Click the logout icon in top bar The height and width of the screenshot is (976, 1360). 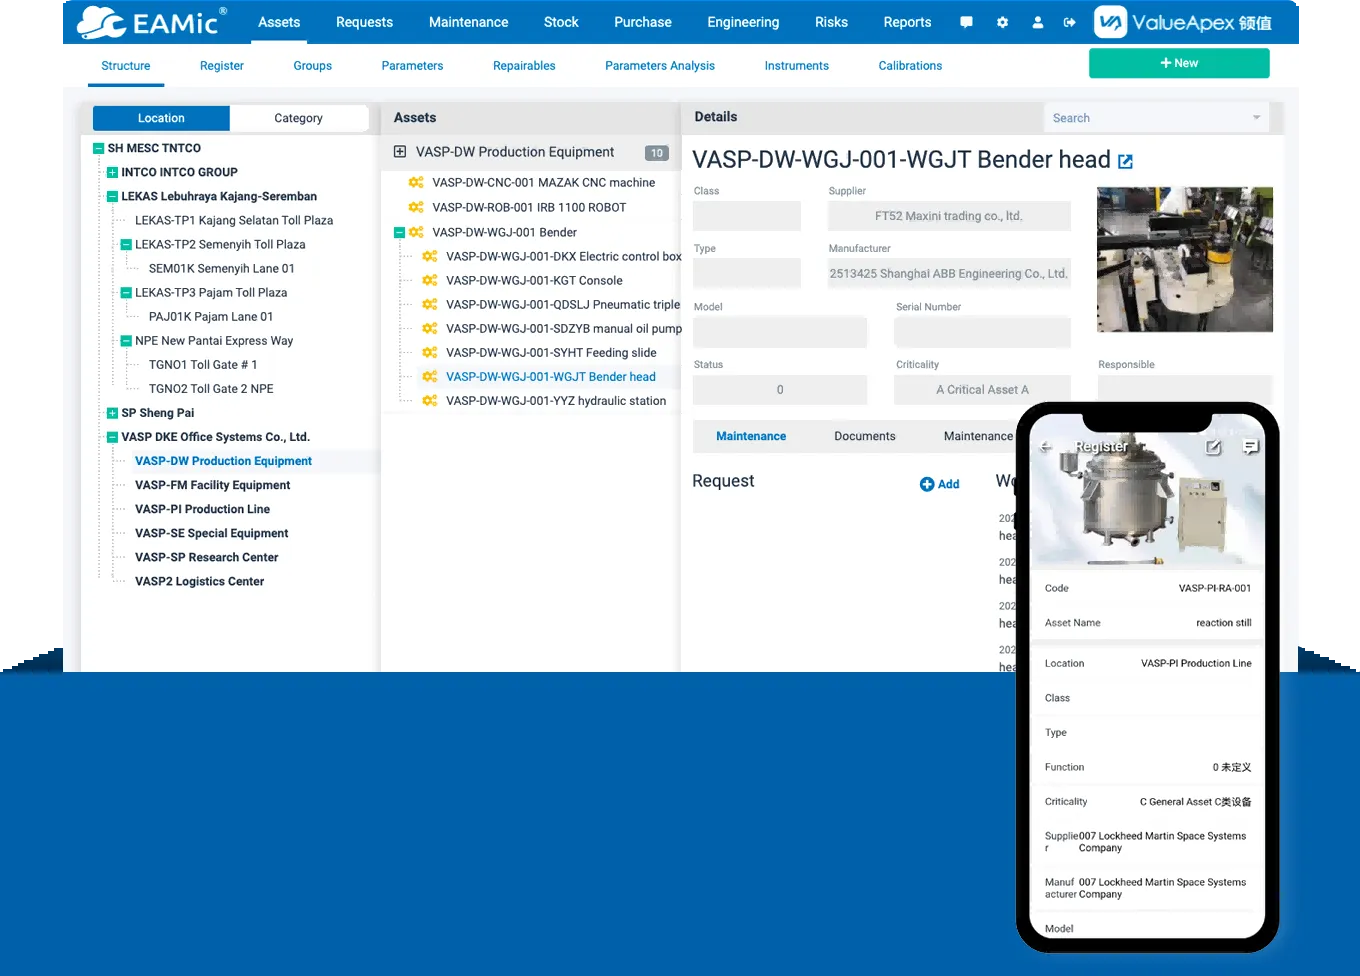click(1070, 22)
